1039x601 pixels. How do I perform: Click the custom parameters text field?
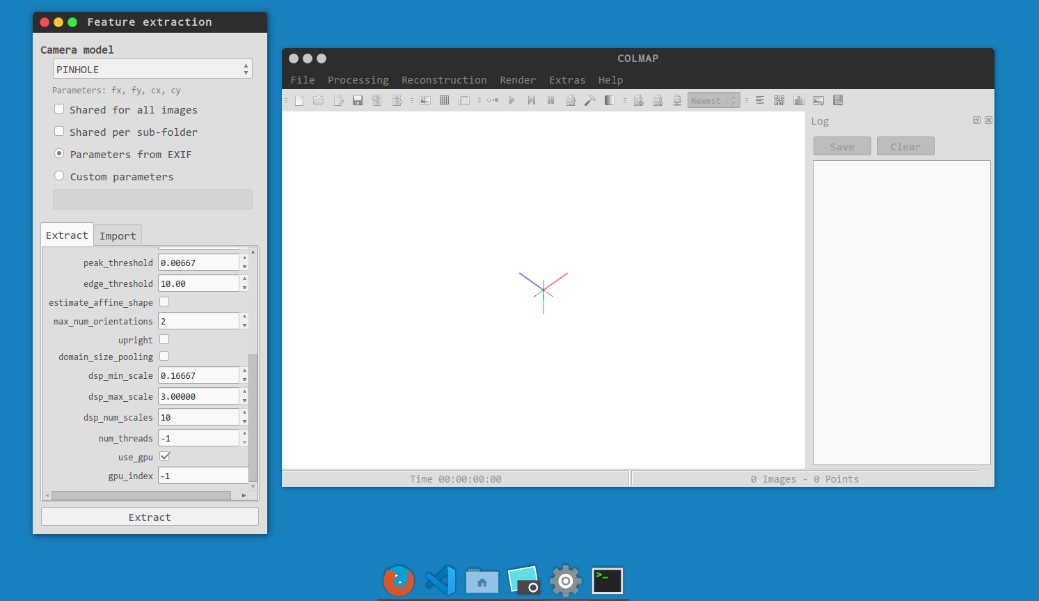[x=152, y=199]
